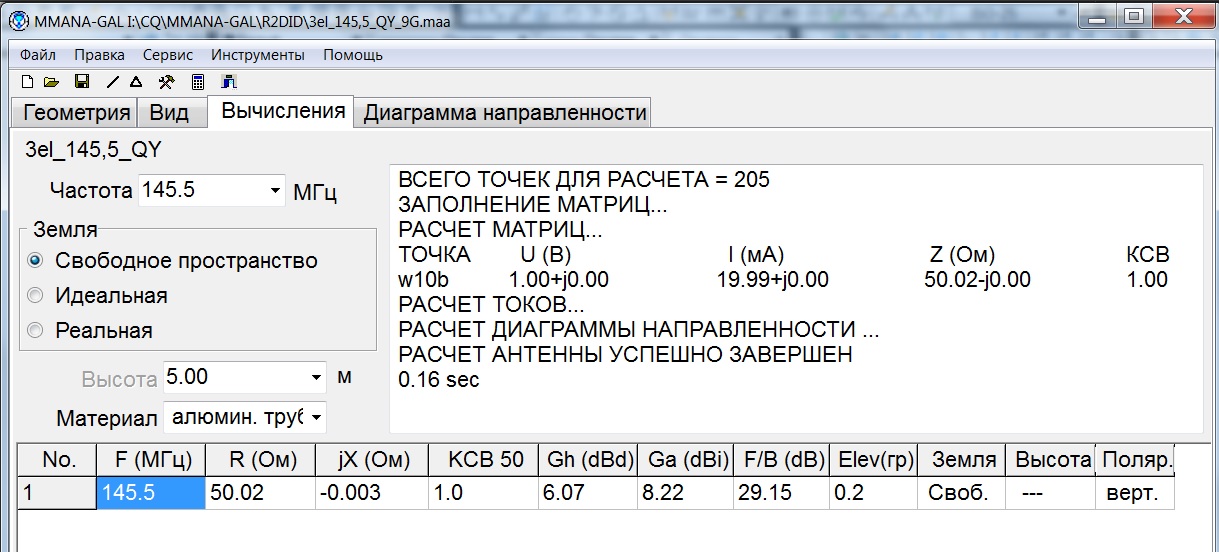Launch the calculator icon in toolbar
The image size is (1219, 552).
pos(198,82)
